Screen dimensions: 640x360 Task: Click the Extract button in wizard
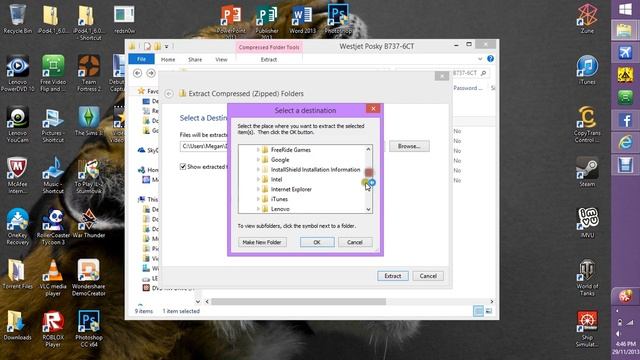coord(393,276)
